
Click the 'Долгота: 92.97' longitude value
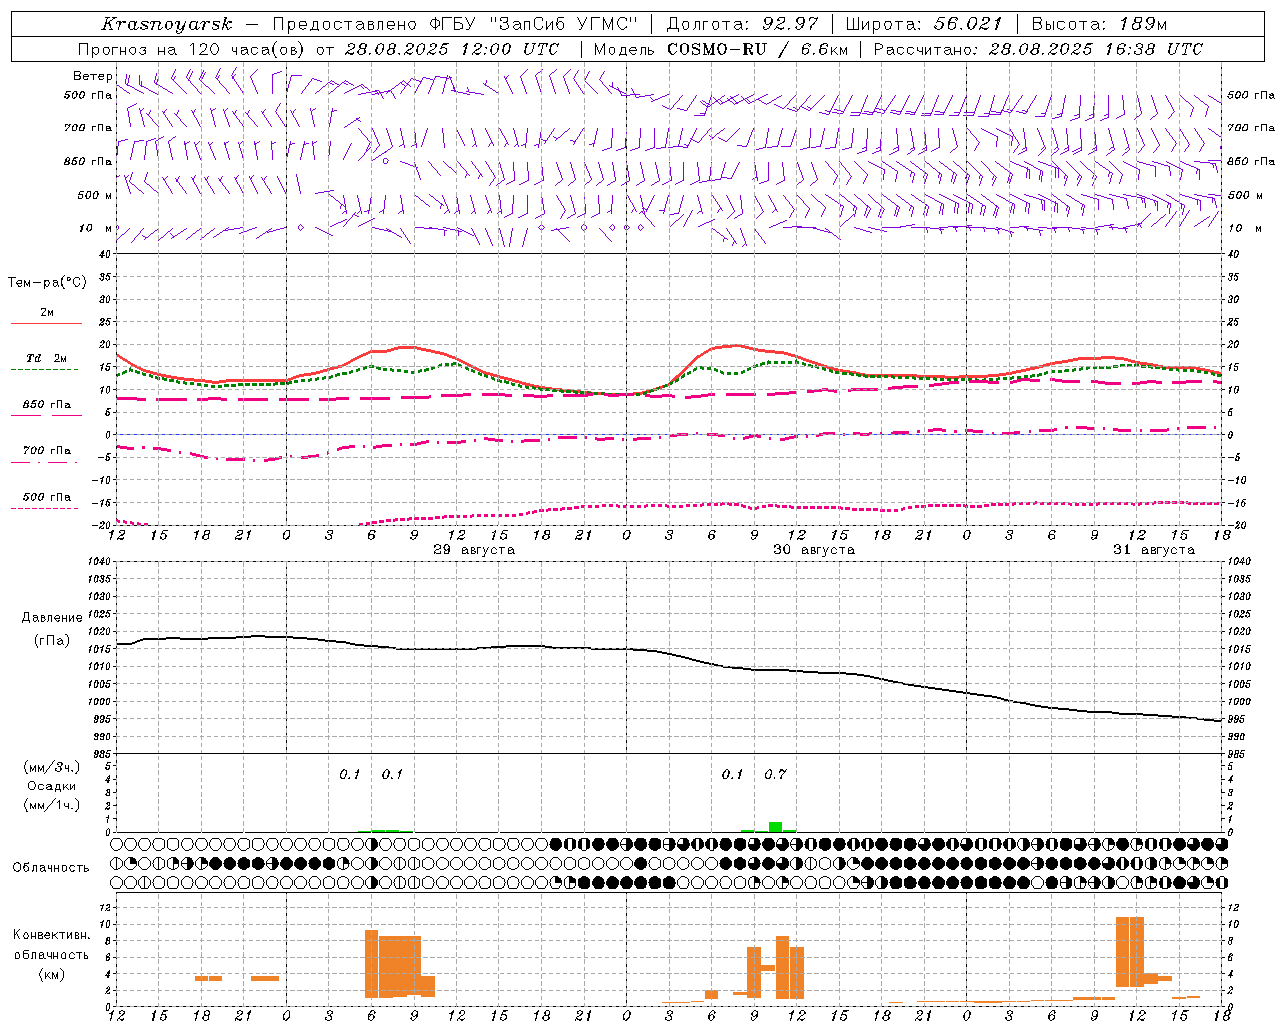pos(742,24)
